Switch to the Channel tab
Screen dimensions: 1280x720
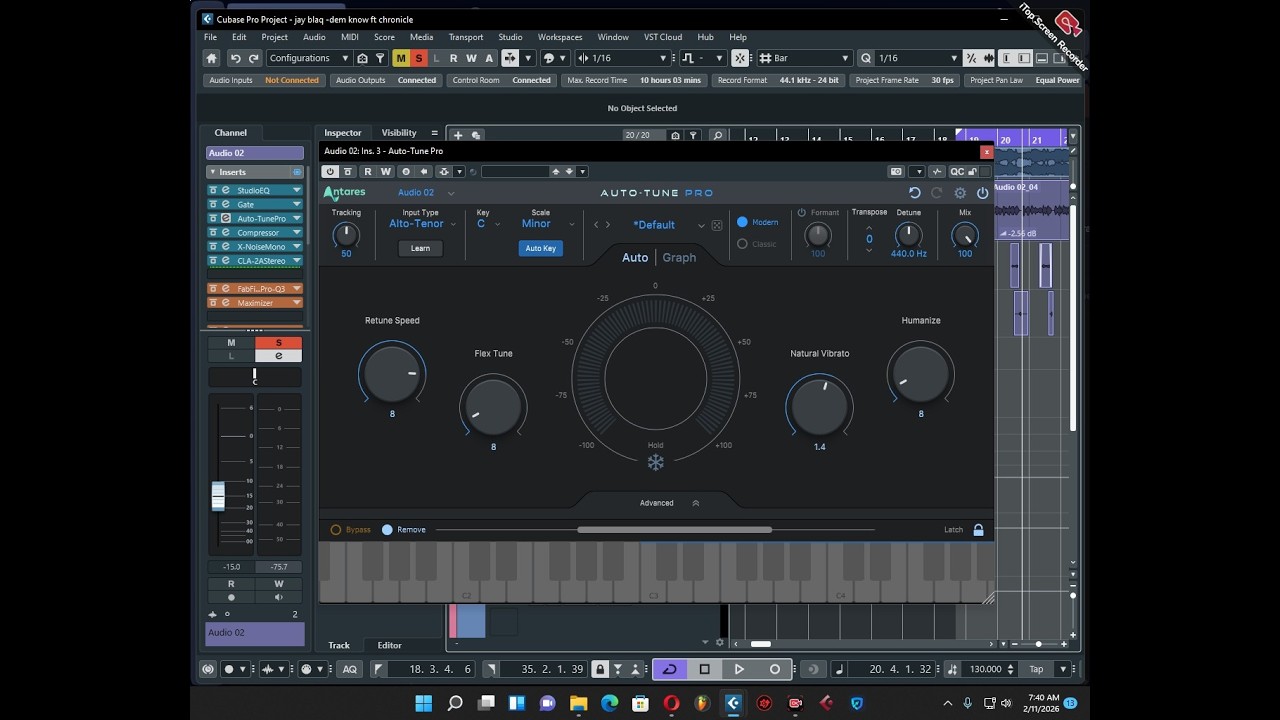pos(231,132)
